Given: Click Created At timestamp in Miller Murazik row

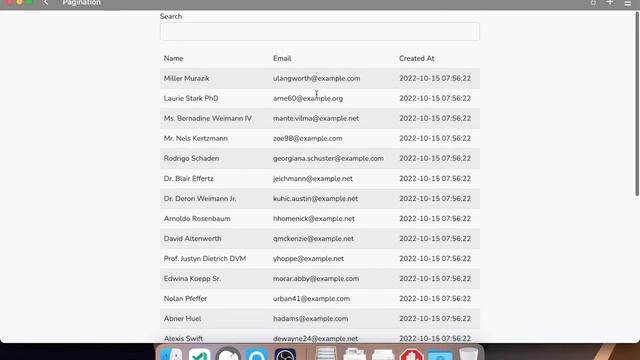Looking at the screenshot, I should (x=435, y=78).
